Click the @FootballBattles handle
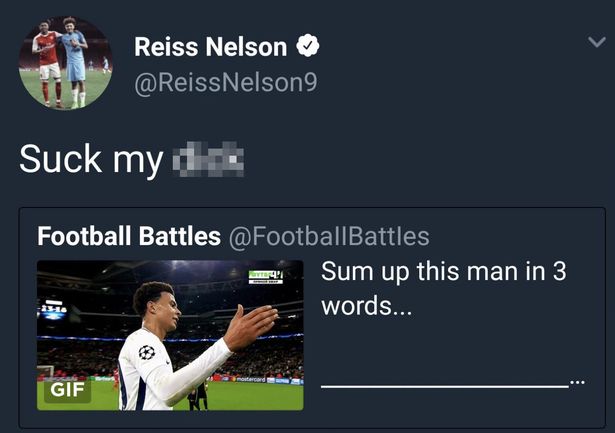 point(329,236)
